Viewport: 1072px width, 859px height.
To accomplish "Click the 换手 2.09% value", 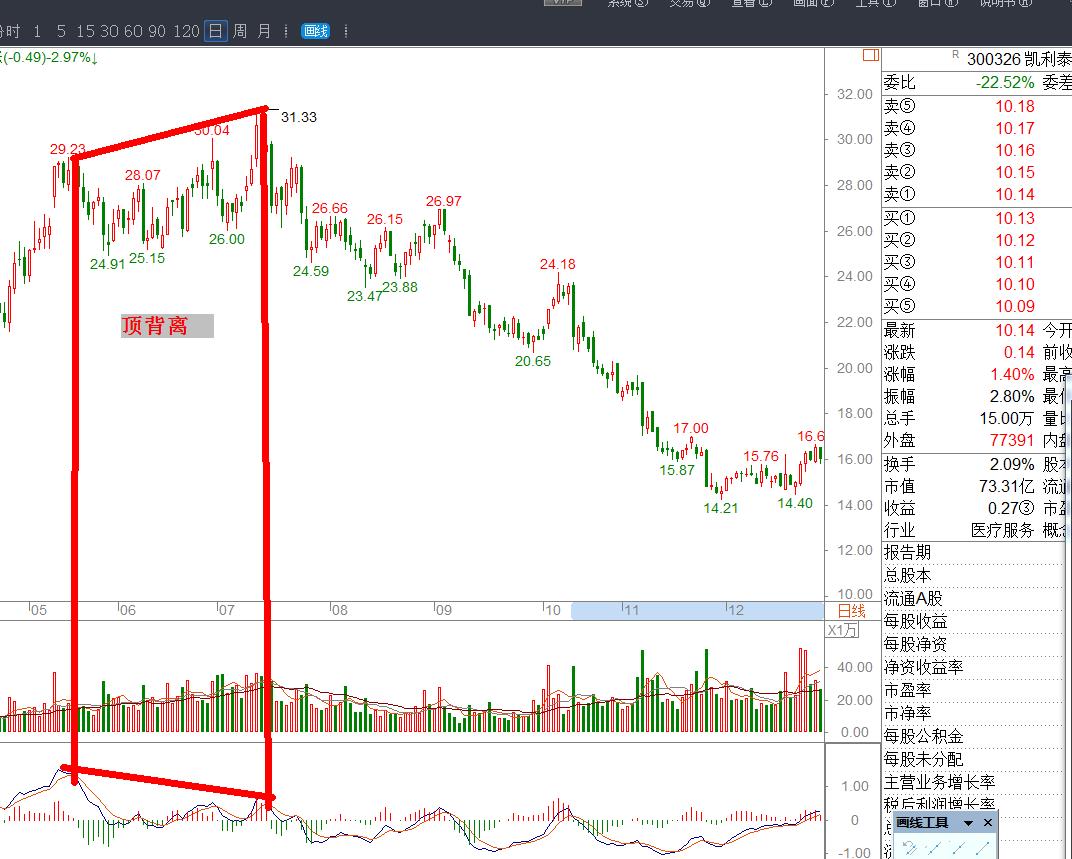I will tap(1013, 464).
